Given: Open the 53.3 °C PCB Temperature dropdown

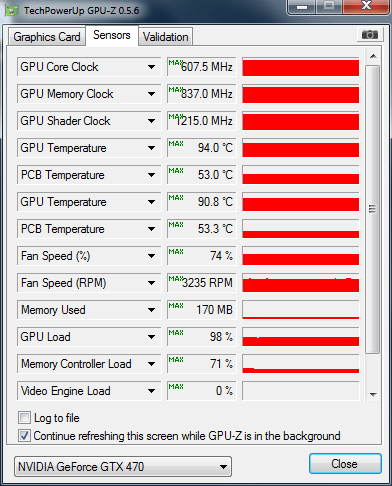Looking at the screenshot, I should pos(89,229).
